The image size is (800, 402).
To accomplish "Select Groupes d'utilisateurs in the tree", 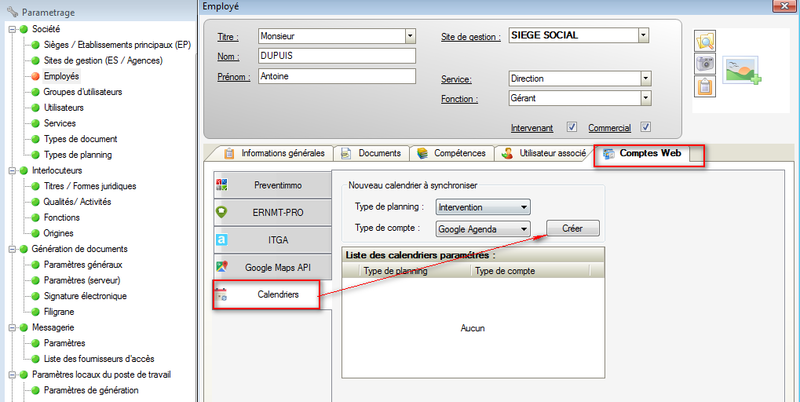I will click(x=82, y=91).
